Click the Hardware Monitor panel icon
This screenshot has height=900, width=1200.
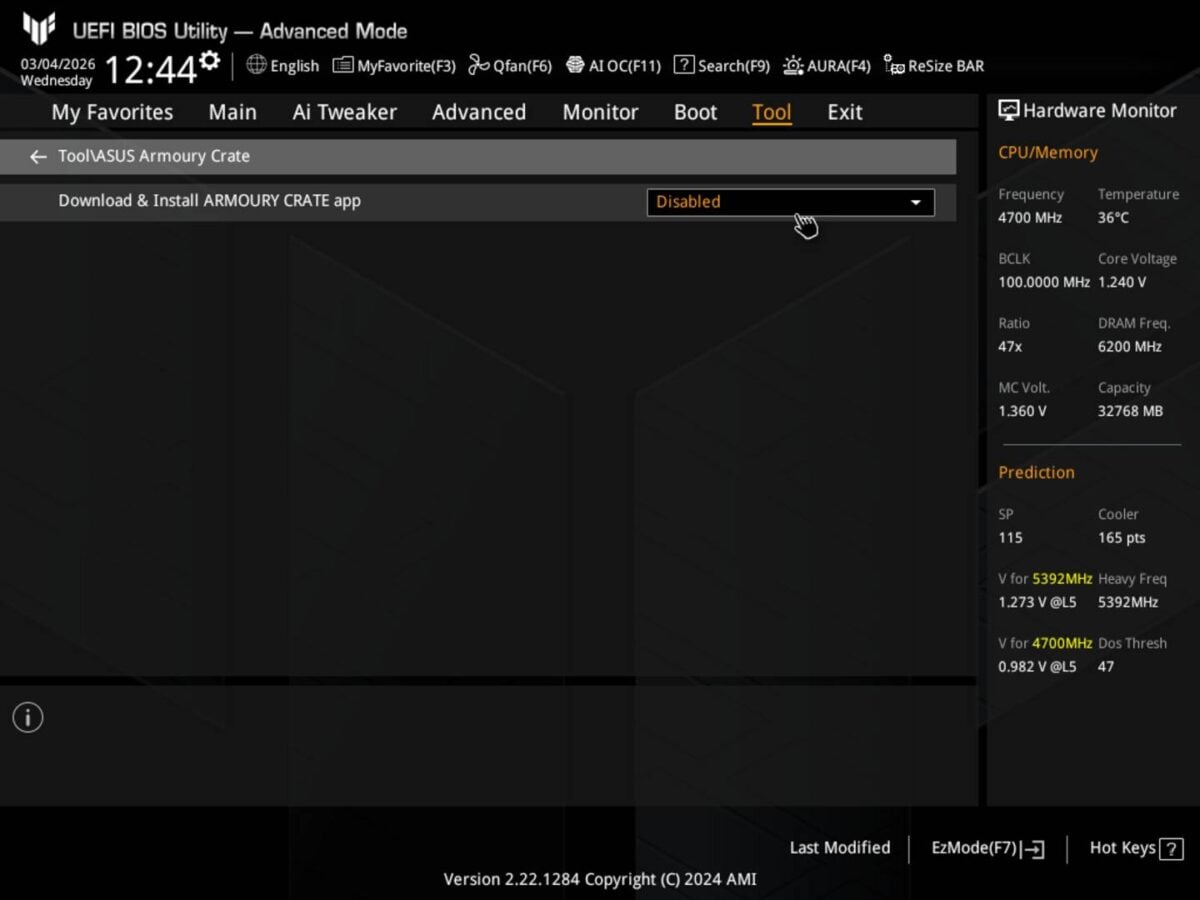[1009, 110]
